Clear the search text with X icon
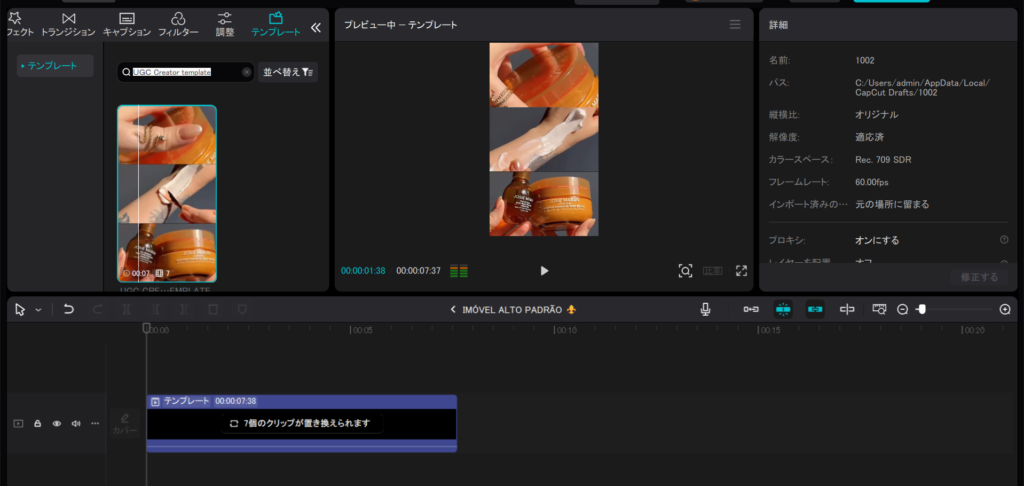 pos(246,73)
